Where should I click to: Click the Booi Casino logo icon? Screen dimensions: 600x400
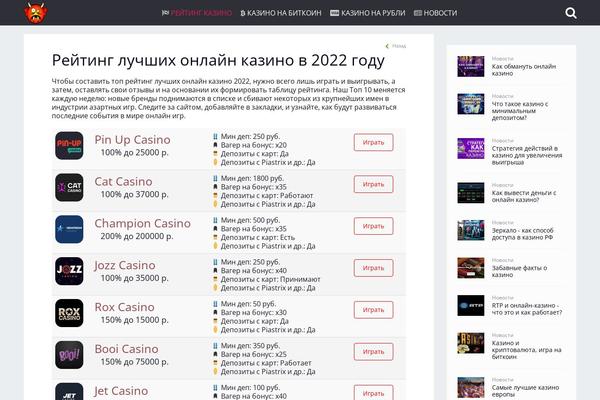69,355
